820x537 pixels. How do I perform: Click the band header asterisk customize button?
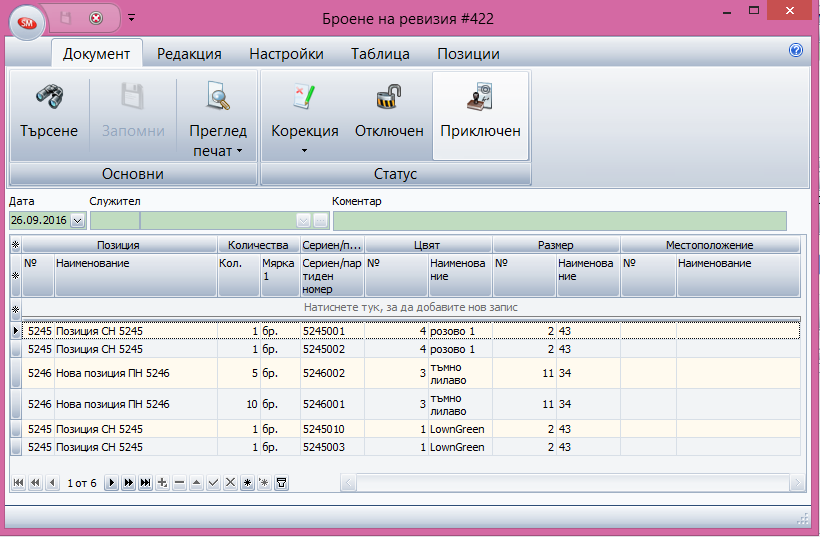coord(16,245)
